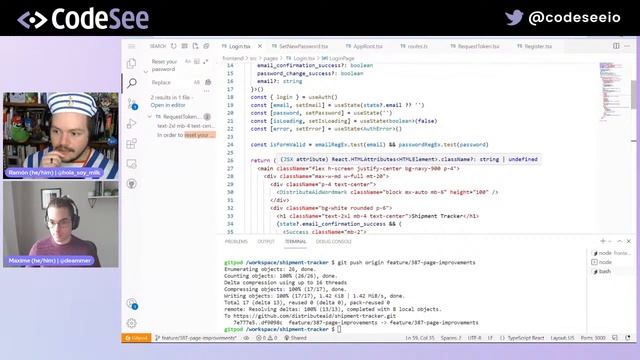Open a new search editor

(x=195, y=46)
